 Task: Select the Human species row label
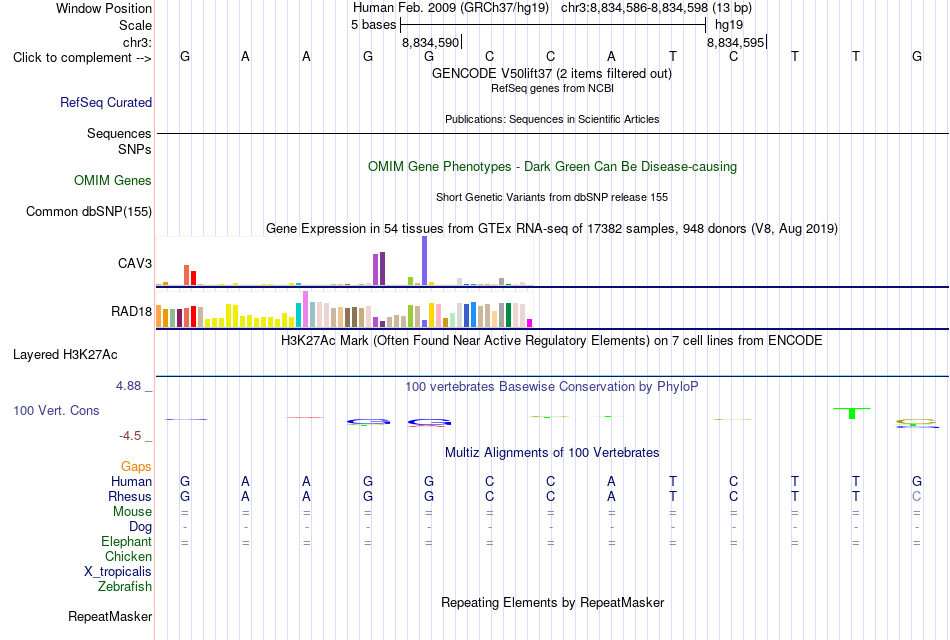click(x=131, y=481)
